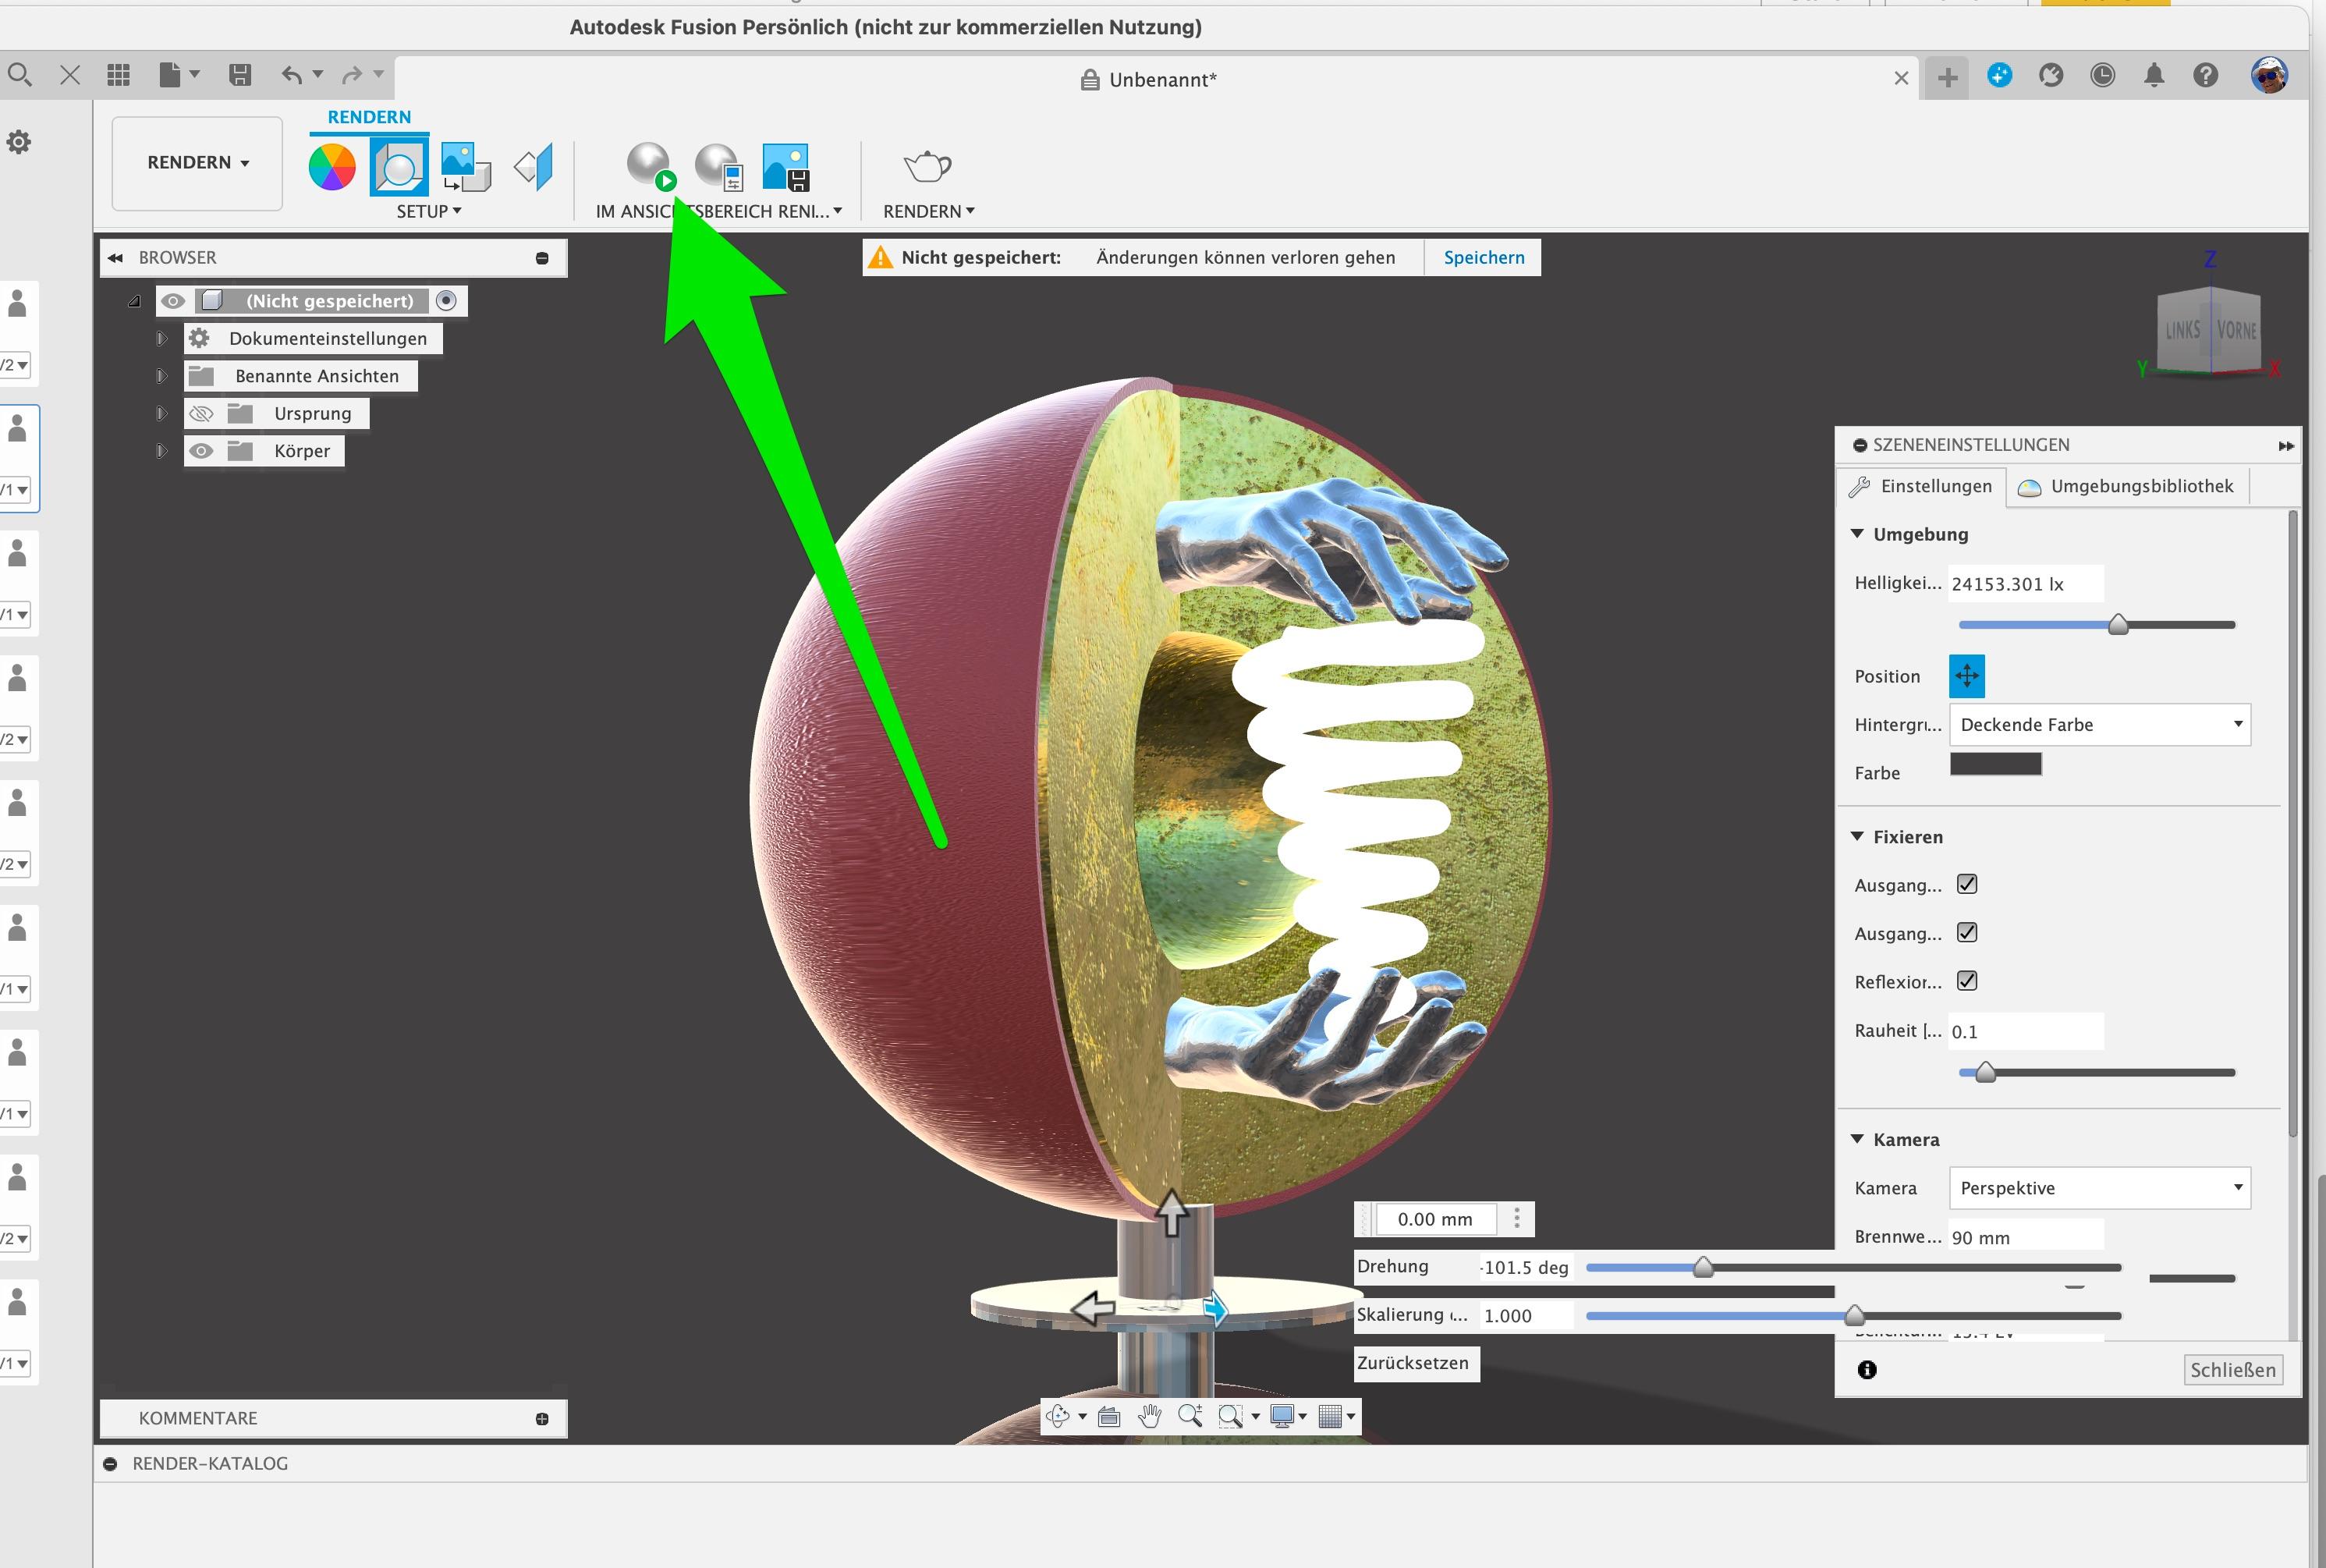2326x1568 pixels.
Task: Click the ViewCube VORNE face
Action: click(x=2236, y=330)
